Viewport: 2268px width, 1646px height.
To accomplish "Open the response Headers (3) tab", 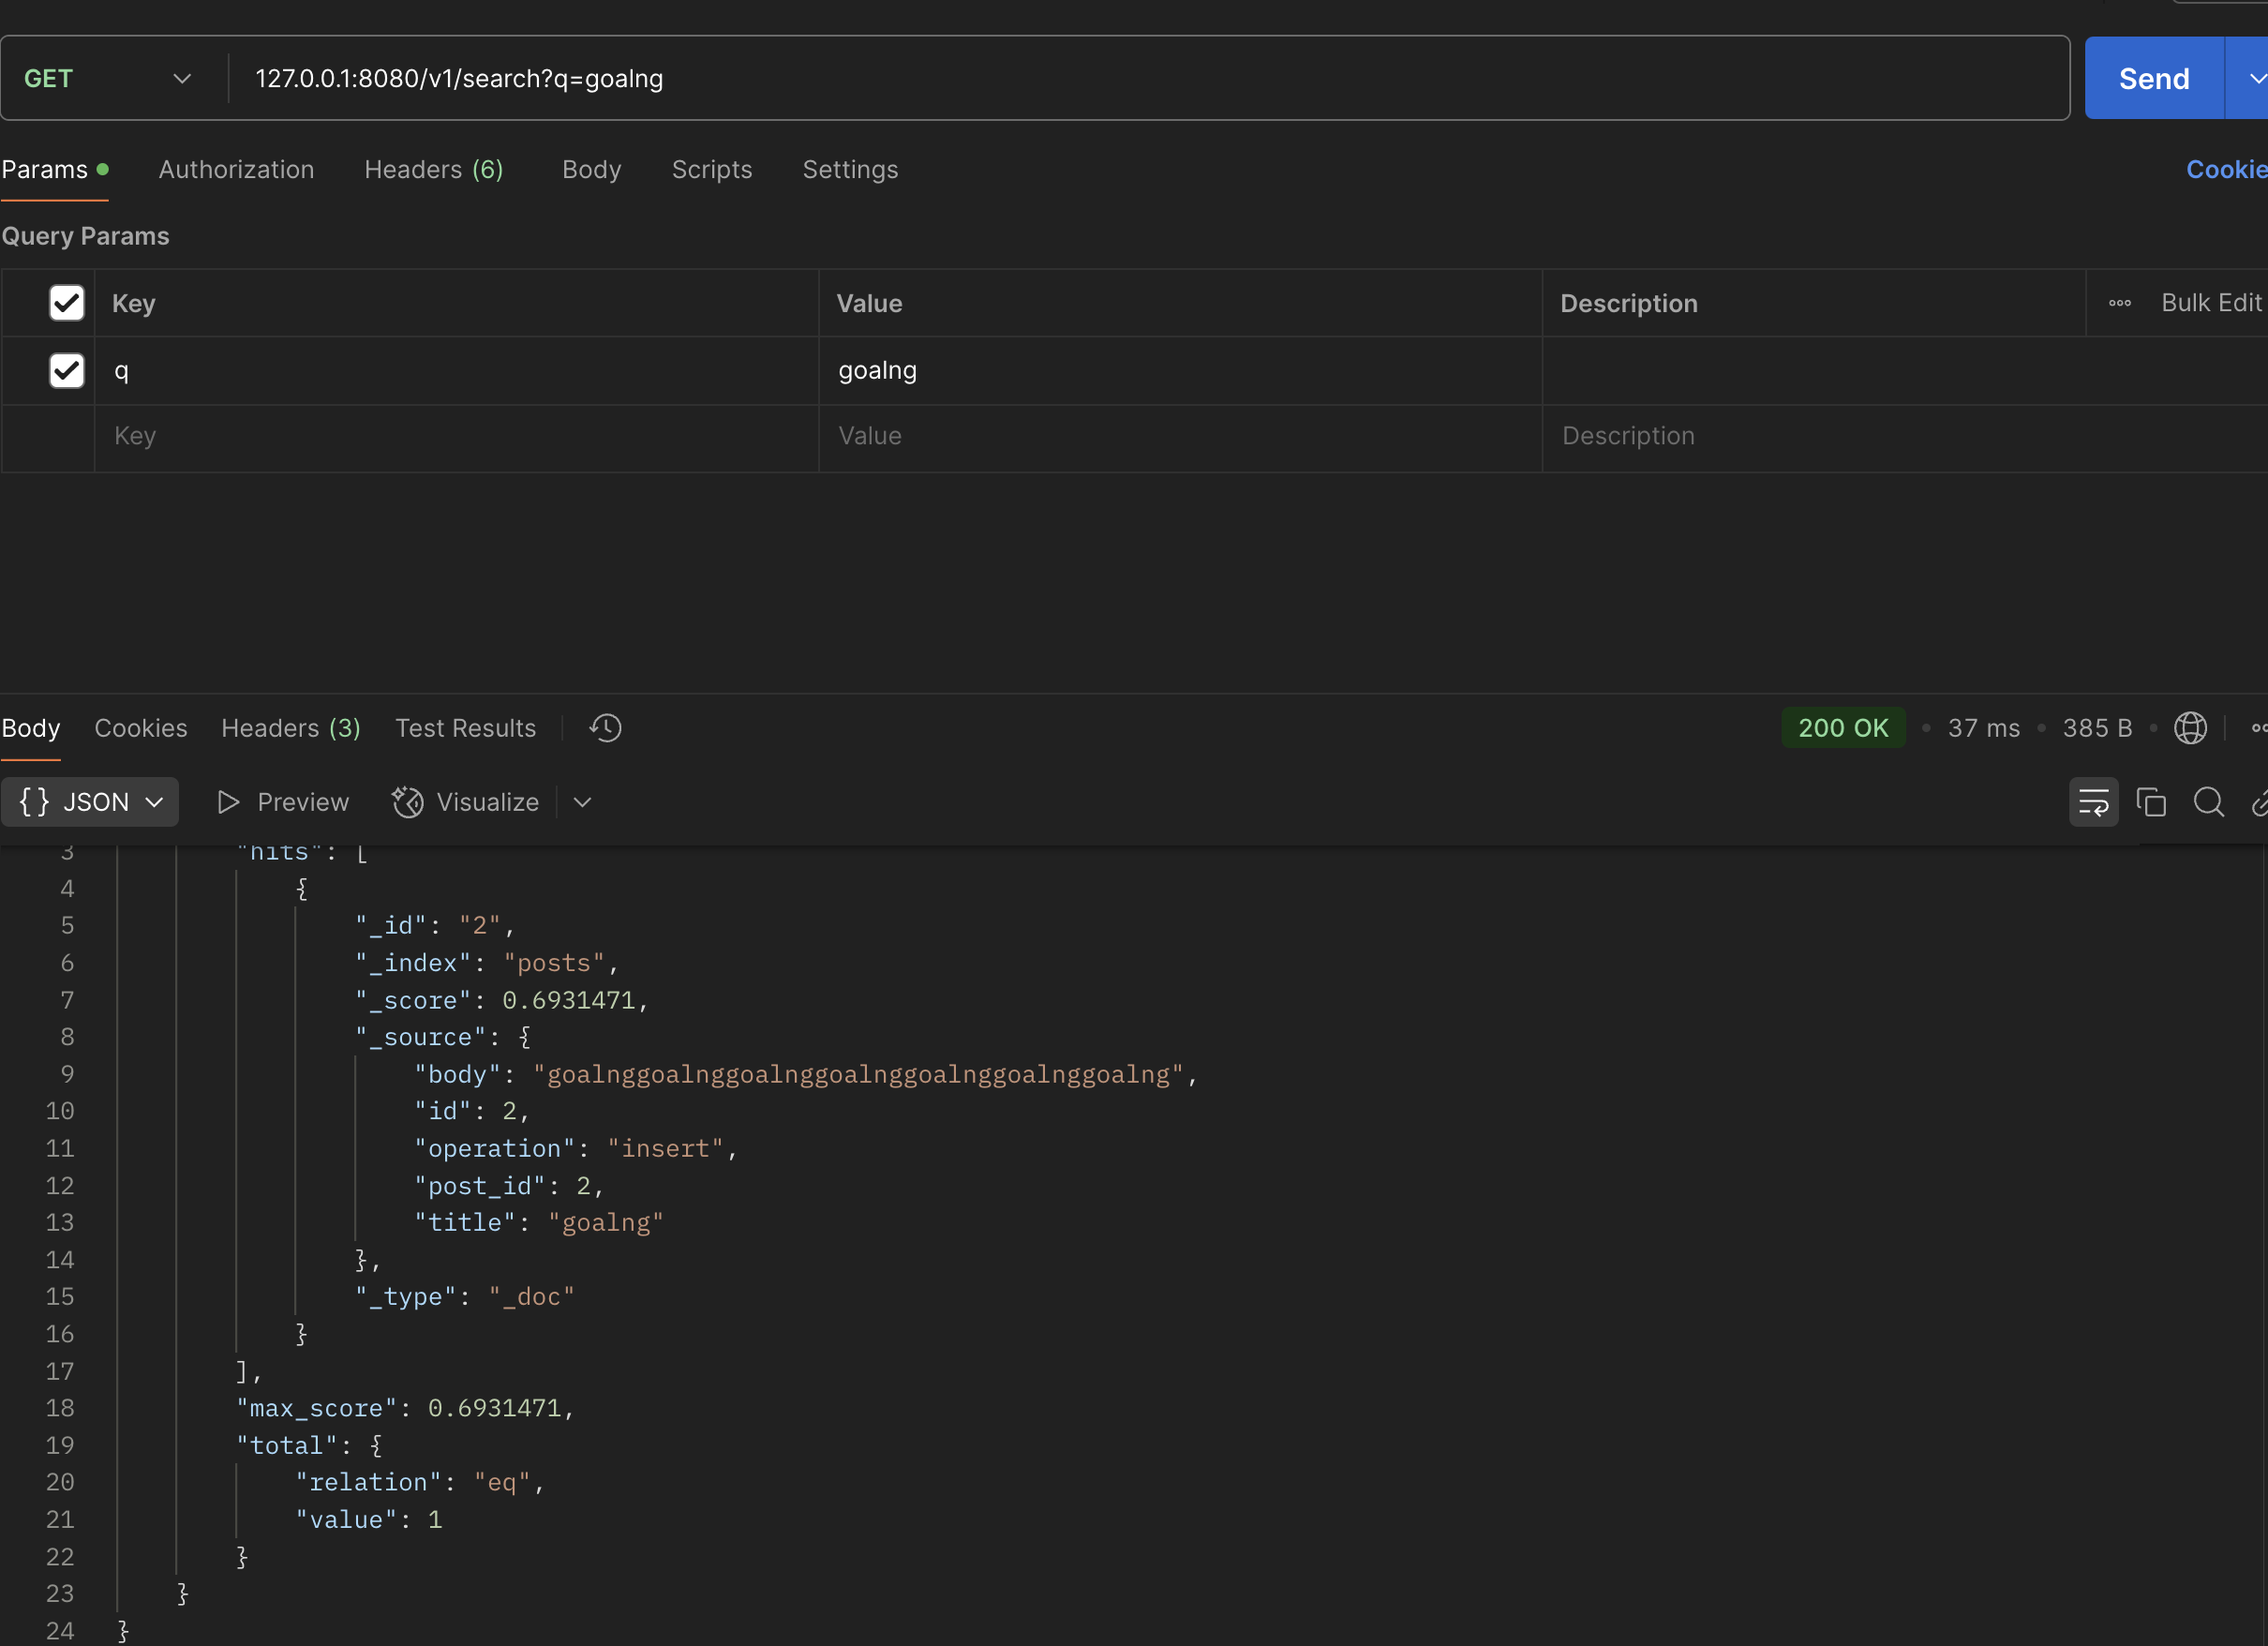I will click(x=291, y=728).
